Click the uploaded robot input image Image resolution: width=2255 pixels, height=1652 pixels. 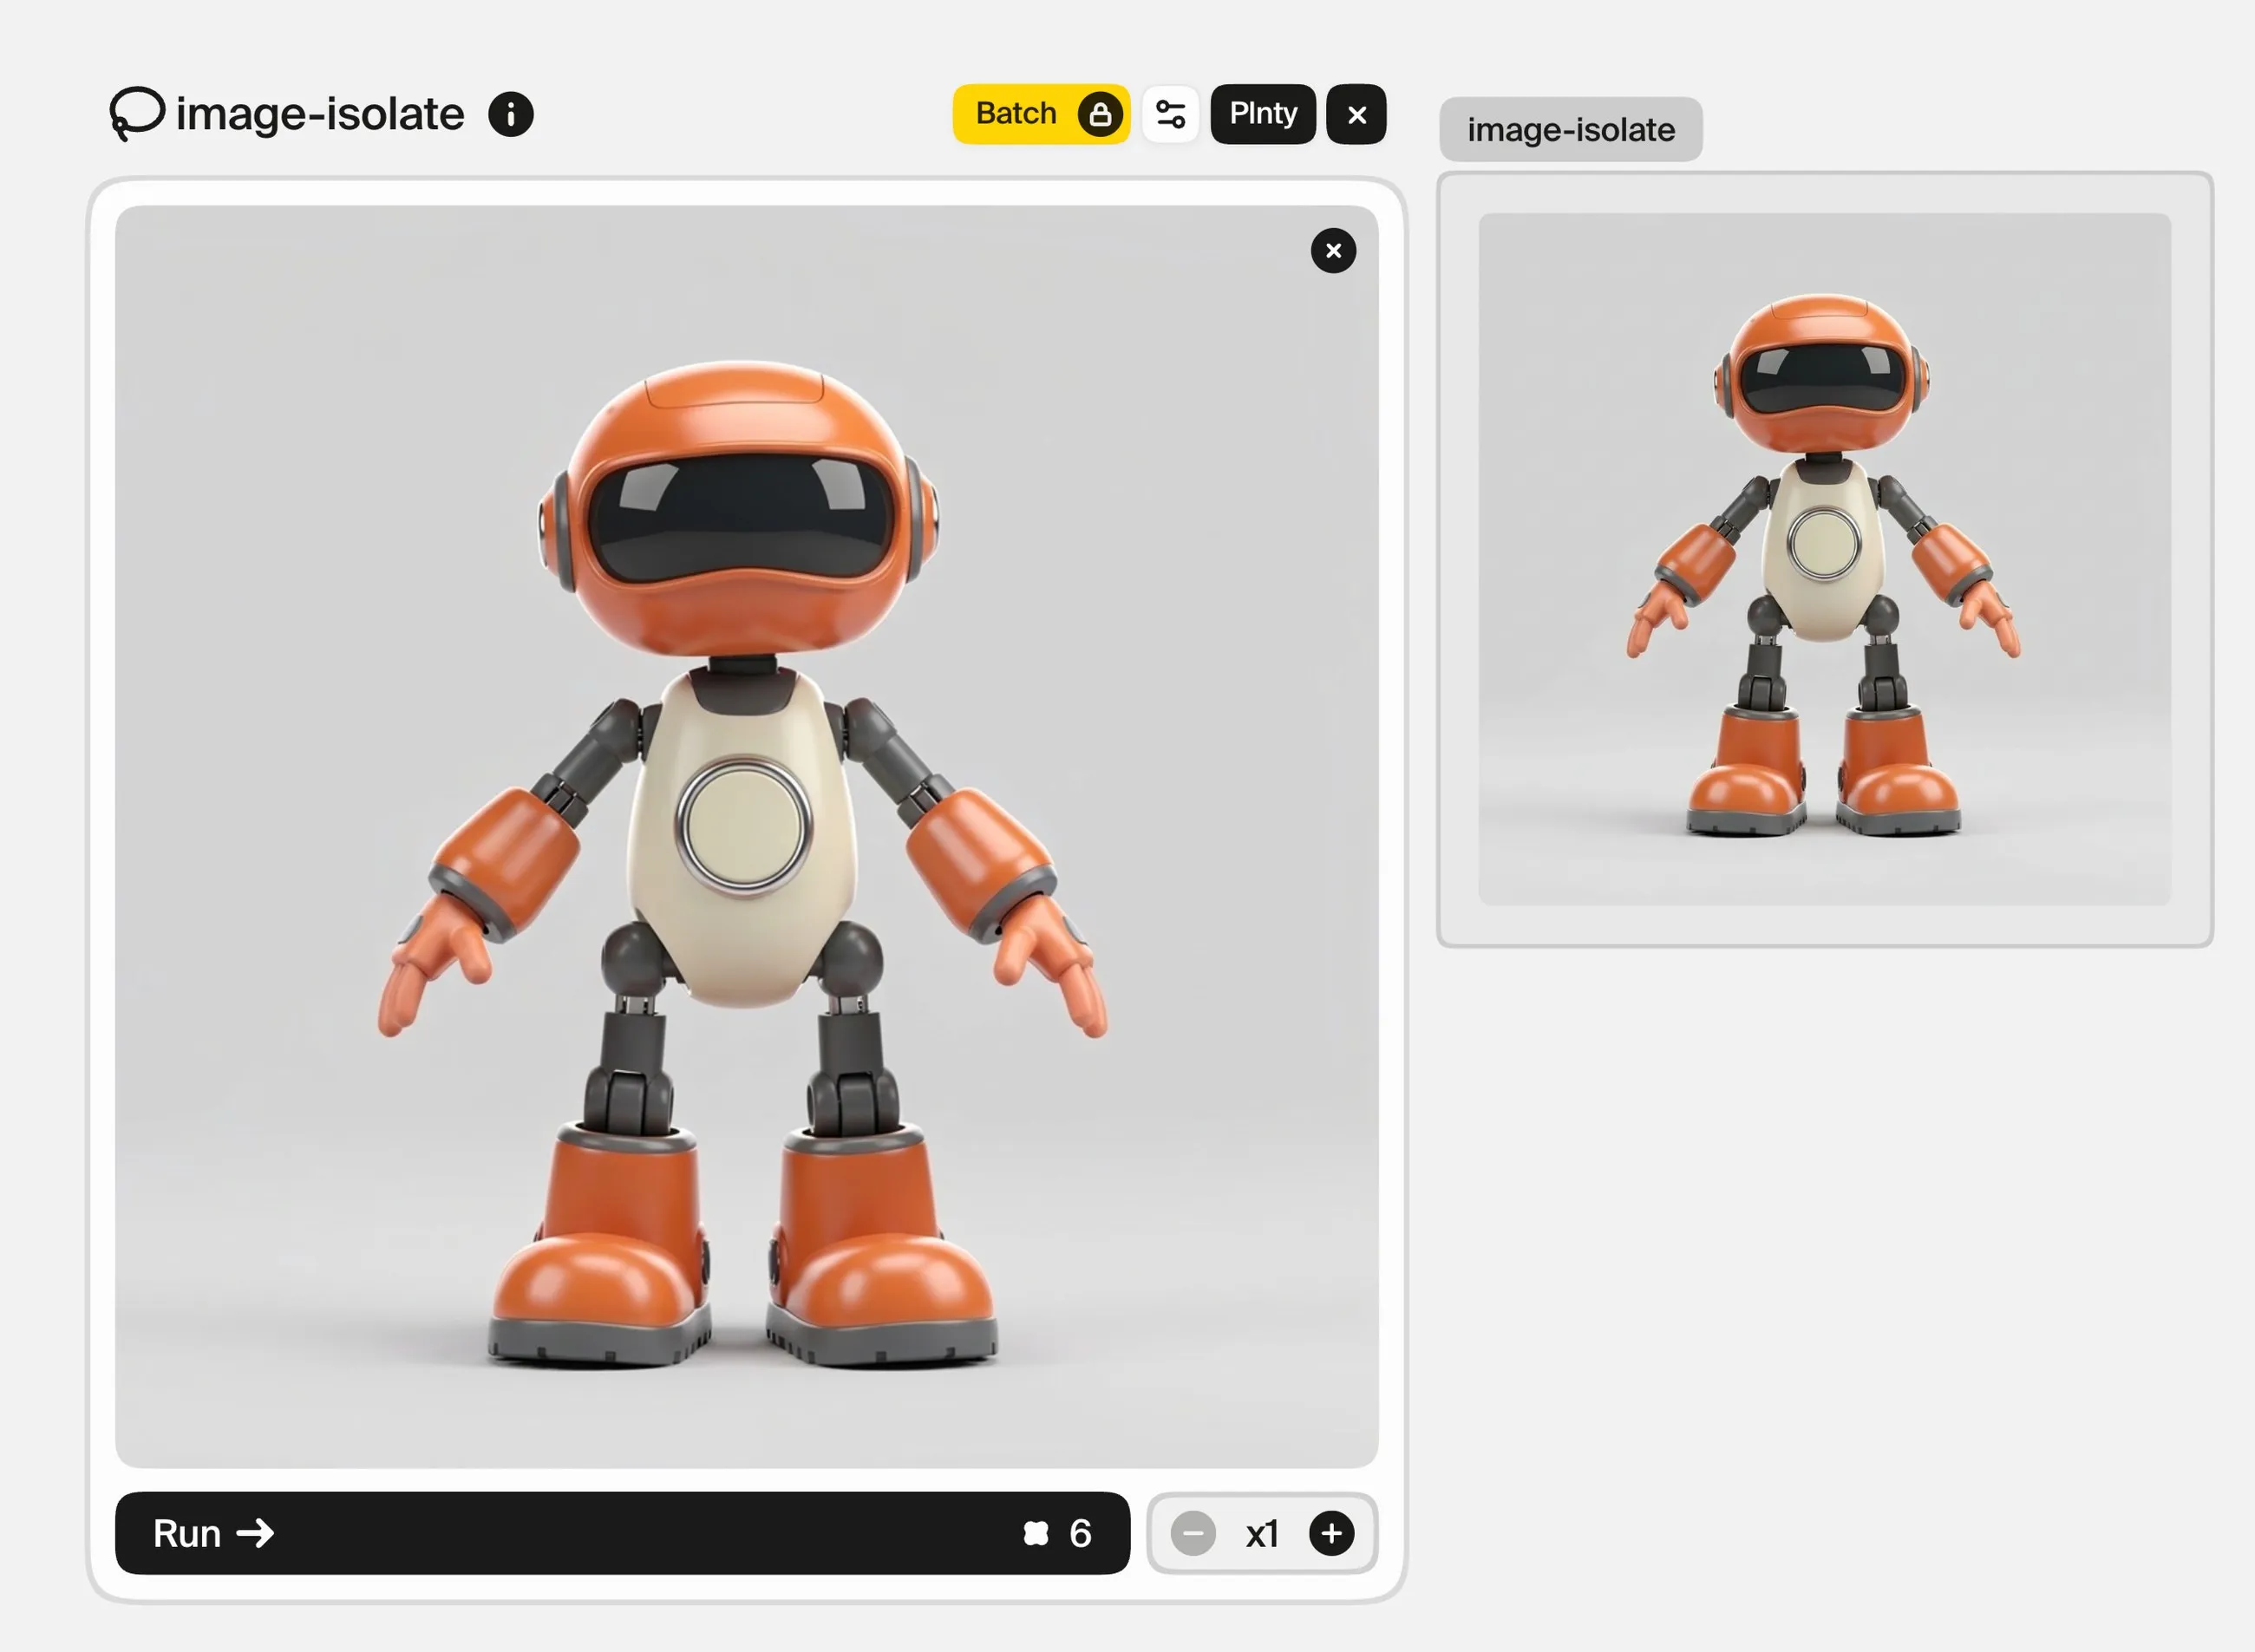[x=746, y=837]
